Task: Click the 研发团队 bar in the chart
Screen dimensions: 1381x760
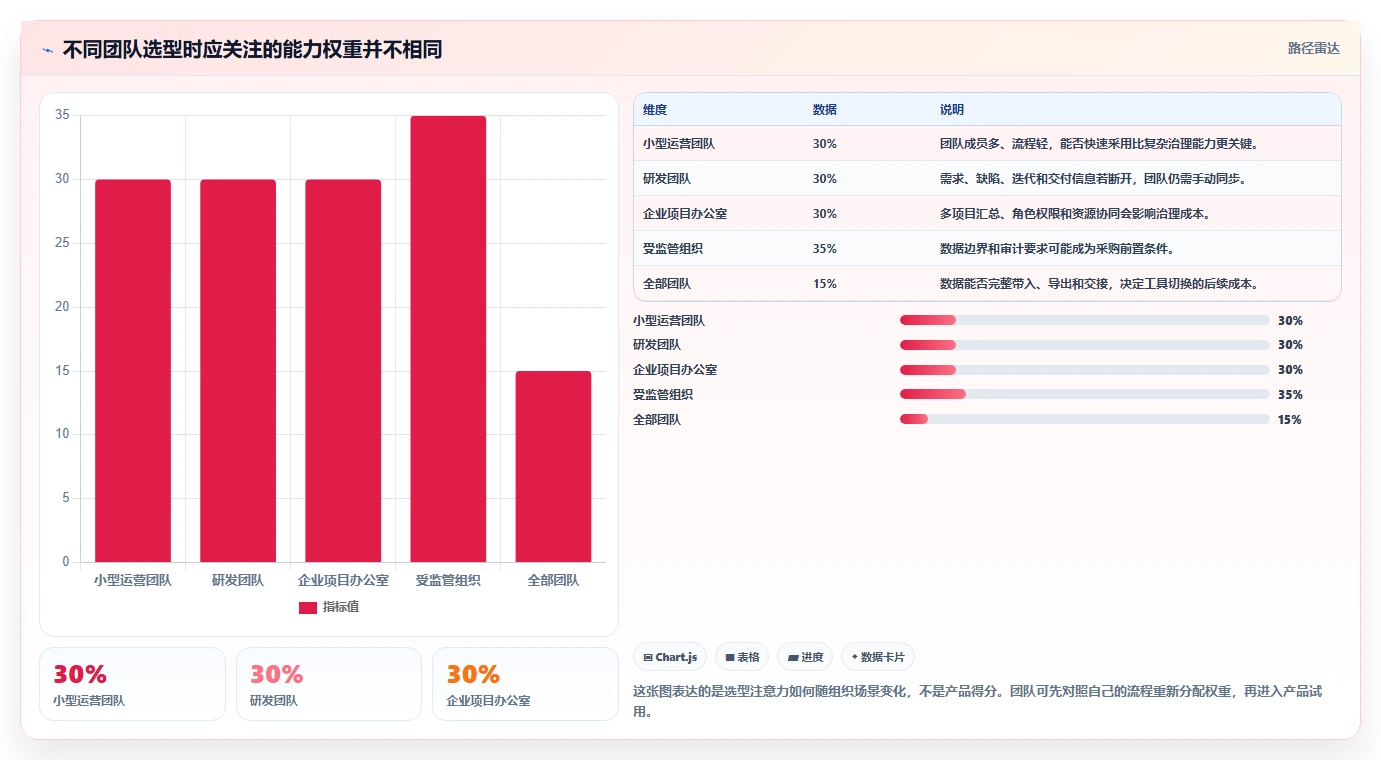Action: point(238,371)
